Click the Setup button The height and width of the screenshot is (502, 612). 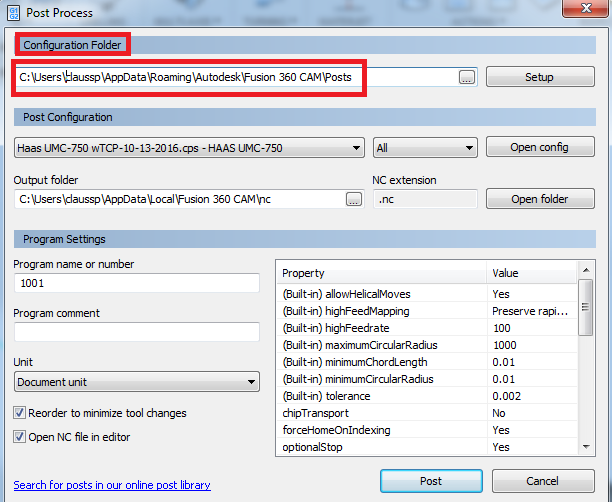(540, 77)
